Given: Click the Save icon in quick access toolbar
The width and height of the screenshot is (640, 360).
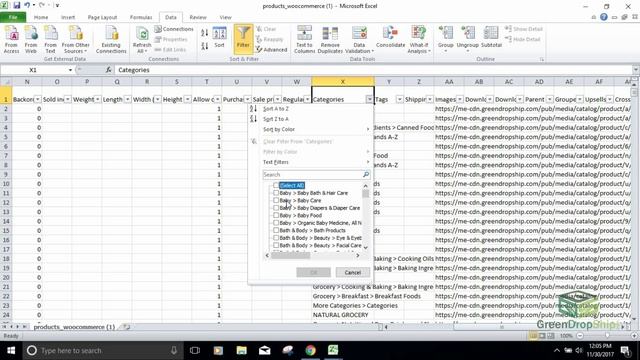Looking at the screenshot, I should pos(17,5).
